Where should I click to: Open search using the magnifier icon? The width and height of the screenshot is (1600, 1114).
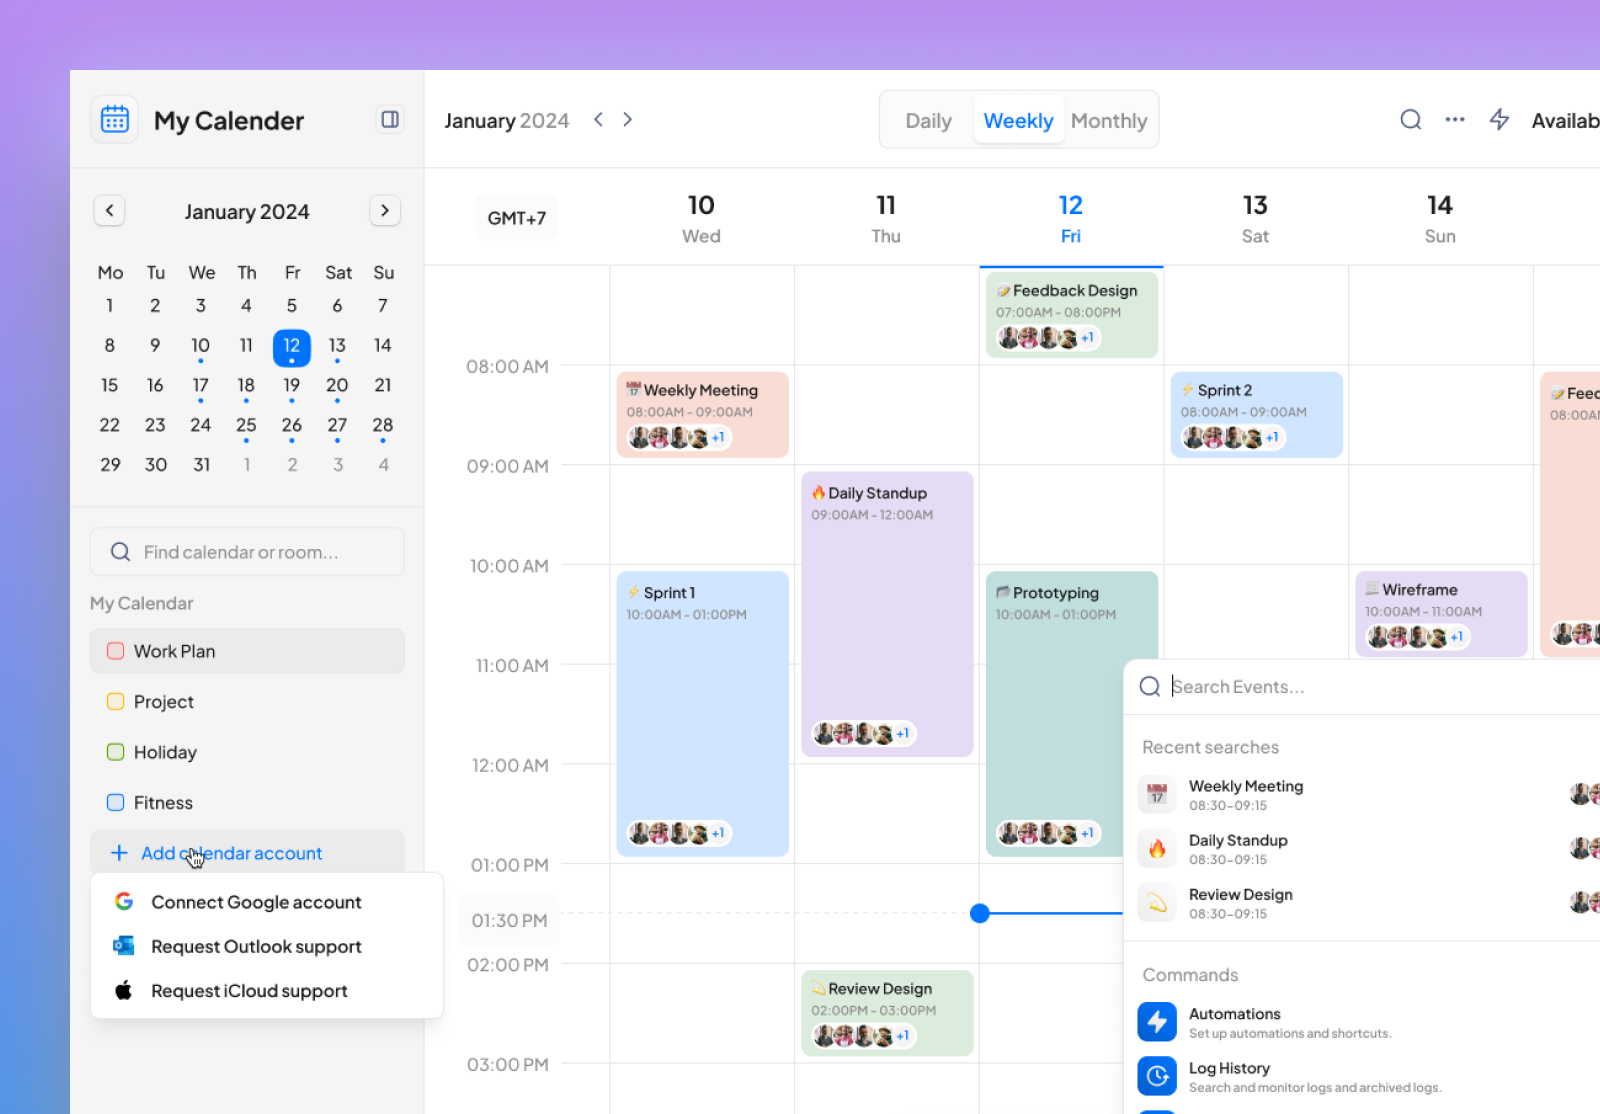(1410, 119)
